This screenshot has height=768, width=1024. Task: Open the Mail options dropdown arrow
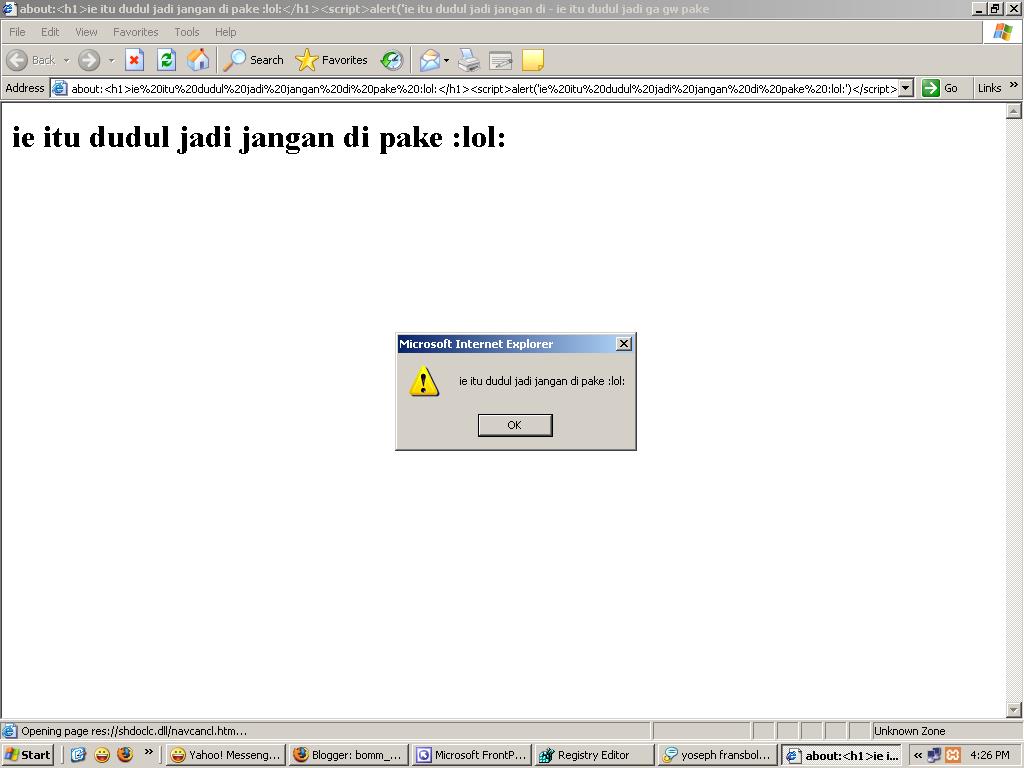(447, 60)
